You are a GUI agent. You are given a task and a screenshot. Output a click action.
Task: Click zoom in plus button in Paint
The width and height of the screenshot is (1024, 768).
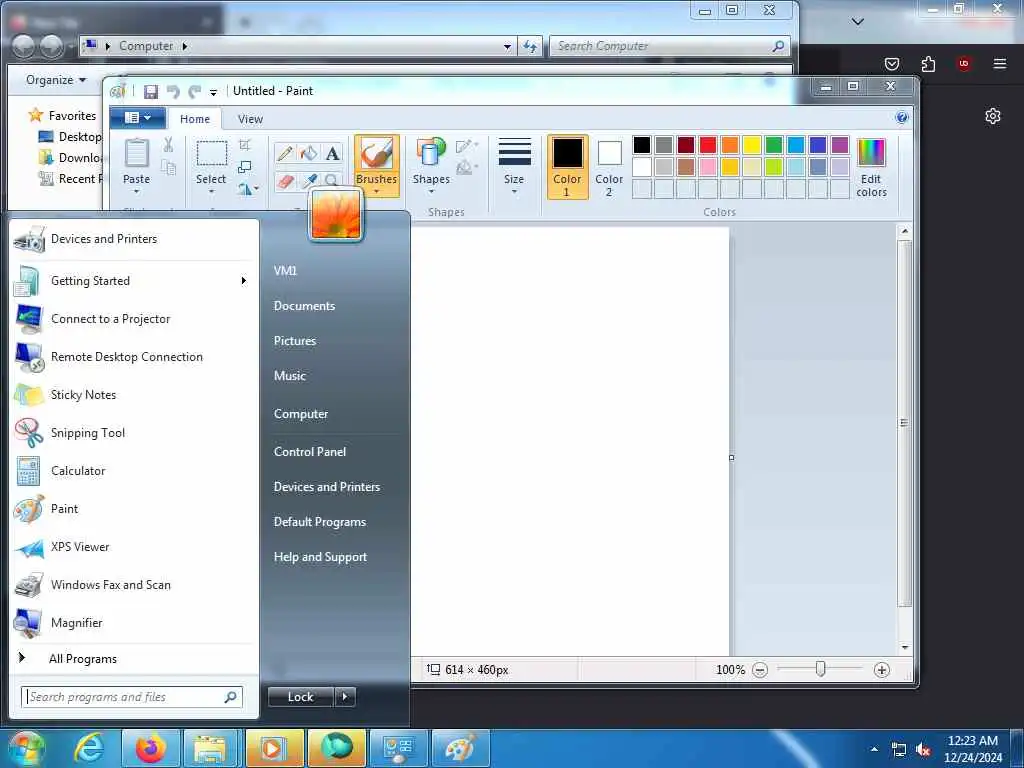click(882, 670)
